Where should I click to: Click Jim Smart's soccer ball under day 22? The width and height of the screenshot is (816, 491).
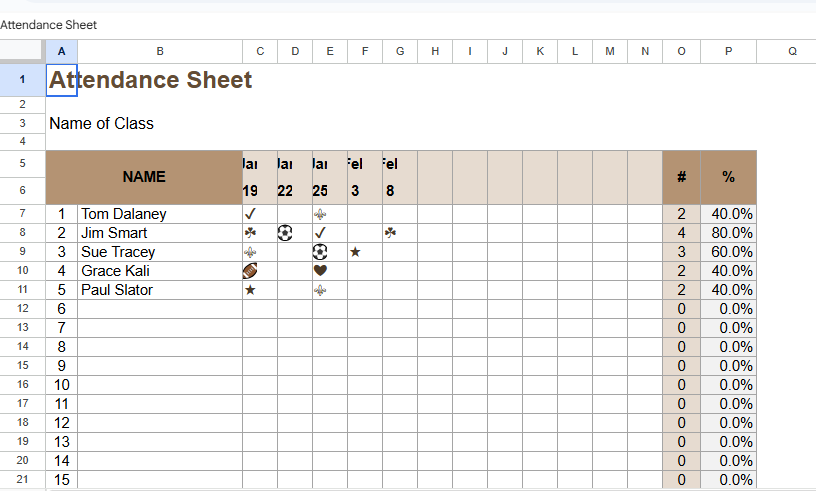(x=285, y=233)
